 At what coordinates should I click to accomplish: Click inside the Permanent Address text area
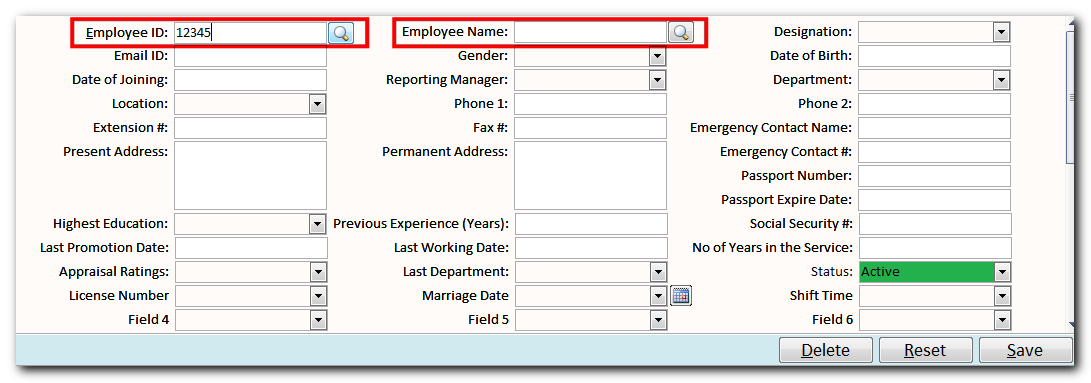click(x=590, y=175)
